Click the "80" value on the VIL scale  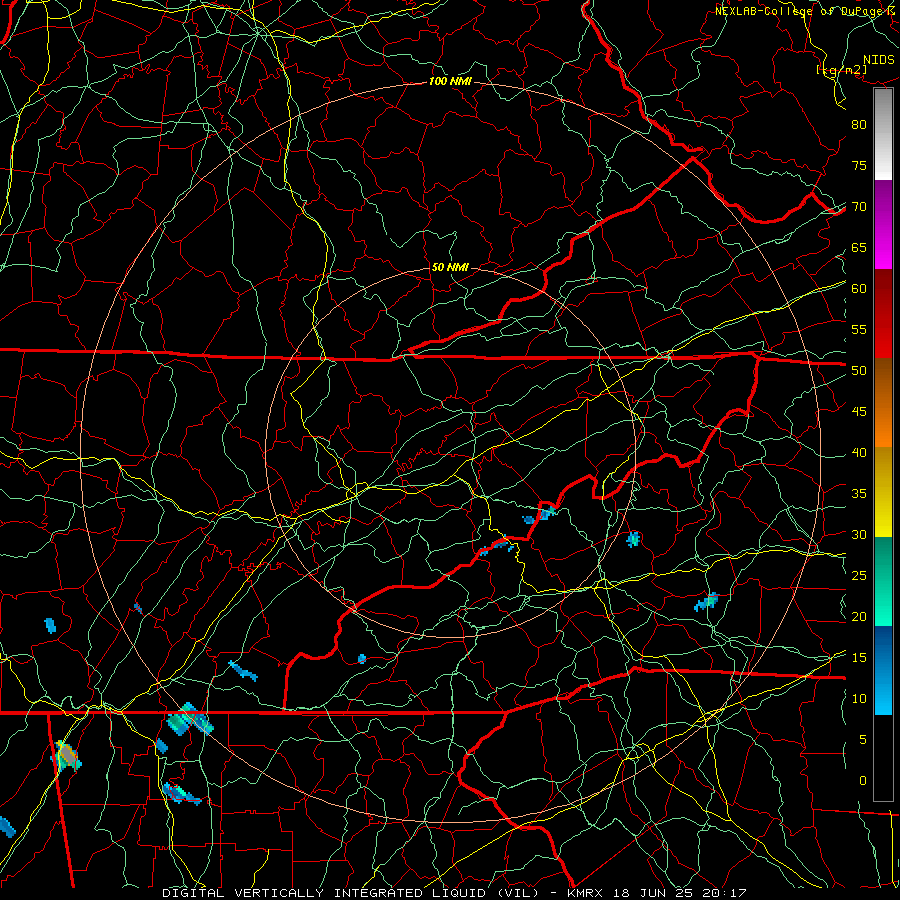pyautogui.click(x=859, y=125)
